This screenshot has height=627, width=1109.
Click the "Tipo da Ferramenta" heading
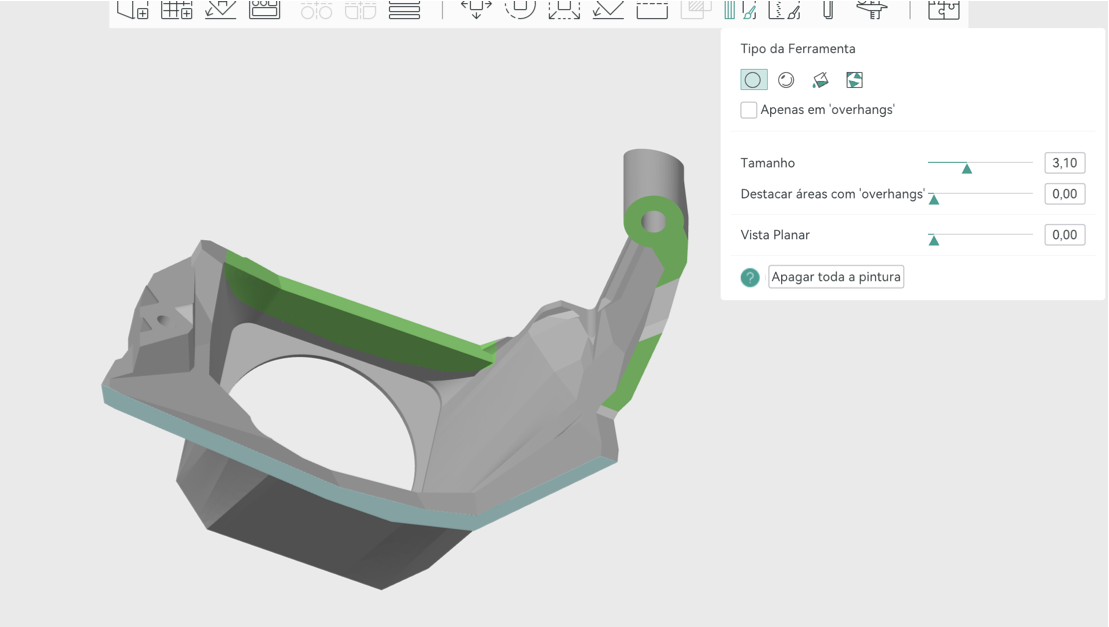click(798, 49)
